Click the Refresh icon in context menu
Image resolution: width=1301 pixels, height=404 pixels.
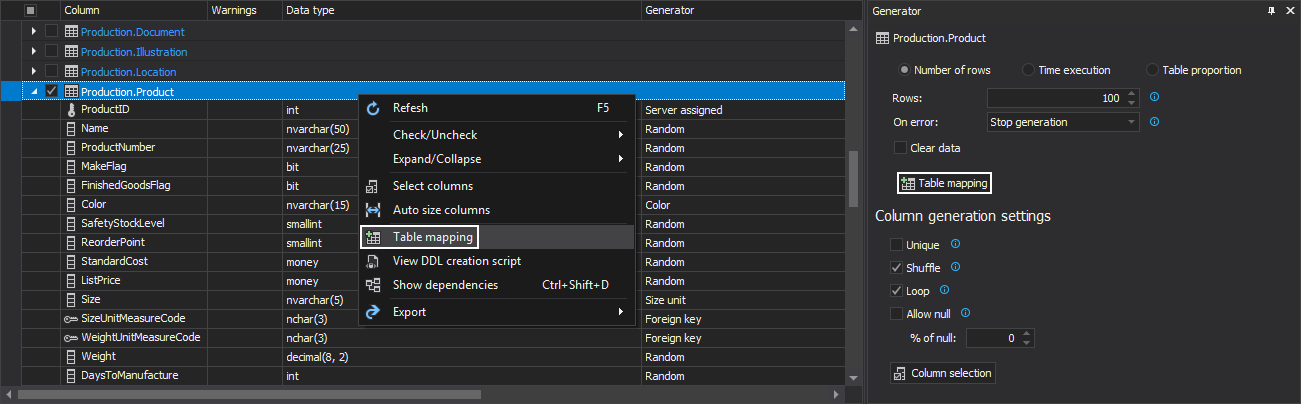point(373,108)
